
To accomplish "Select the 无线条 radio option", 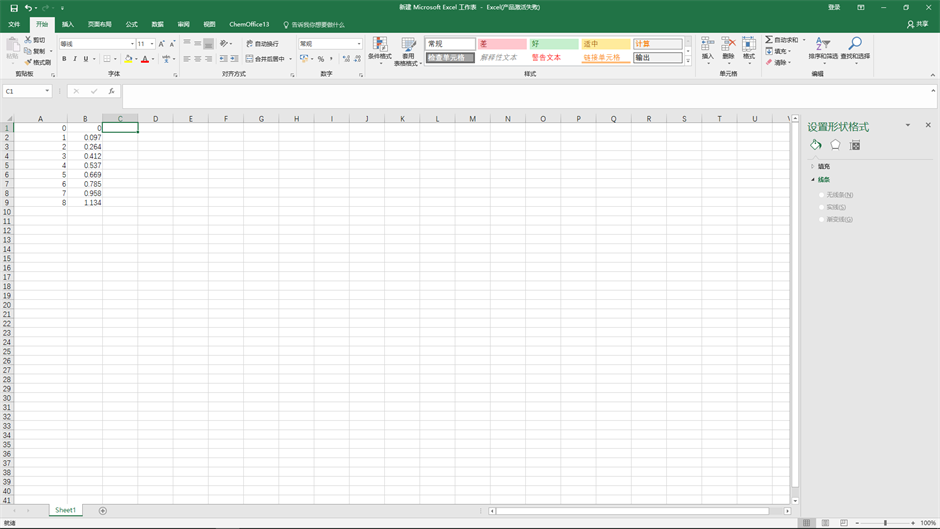I will pos(822,195).
